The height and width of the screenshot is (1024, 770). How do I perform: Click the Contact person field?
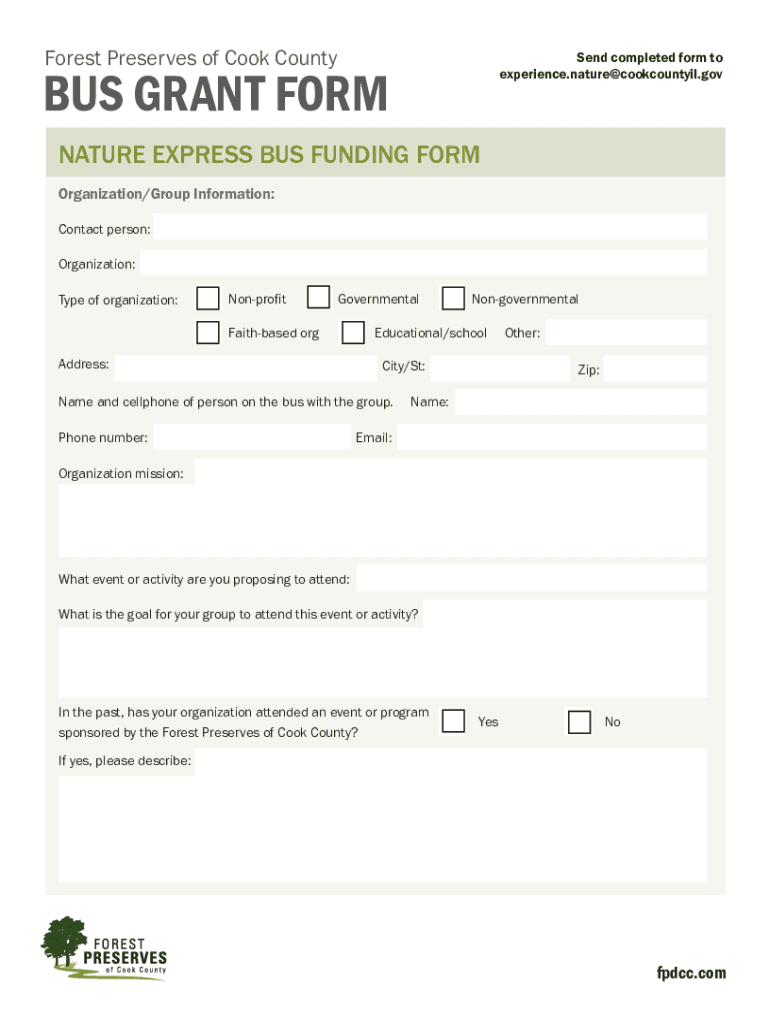click(430, 228)
